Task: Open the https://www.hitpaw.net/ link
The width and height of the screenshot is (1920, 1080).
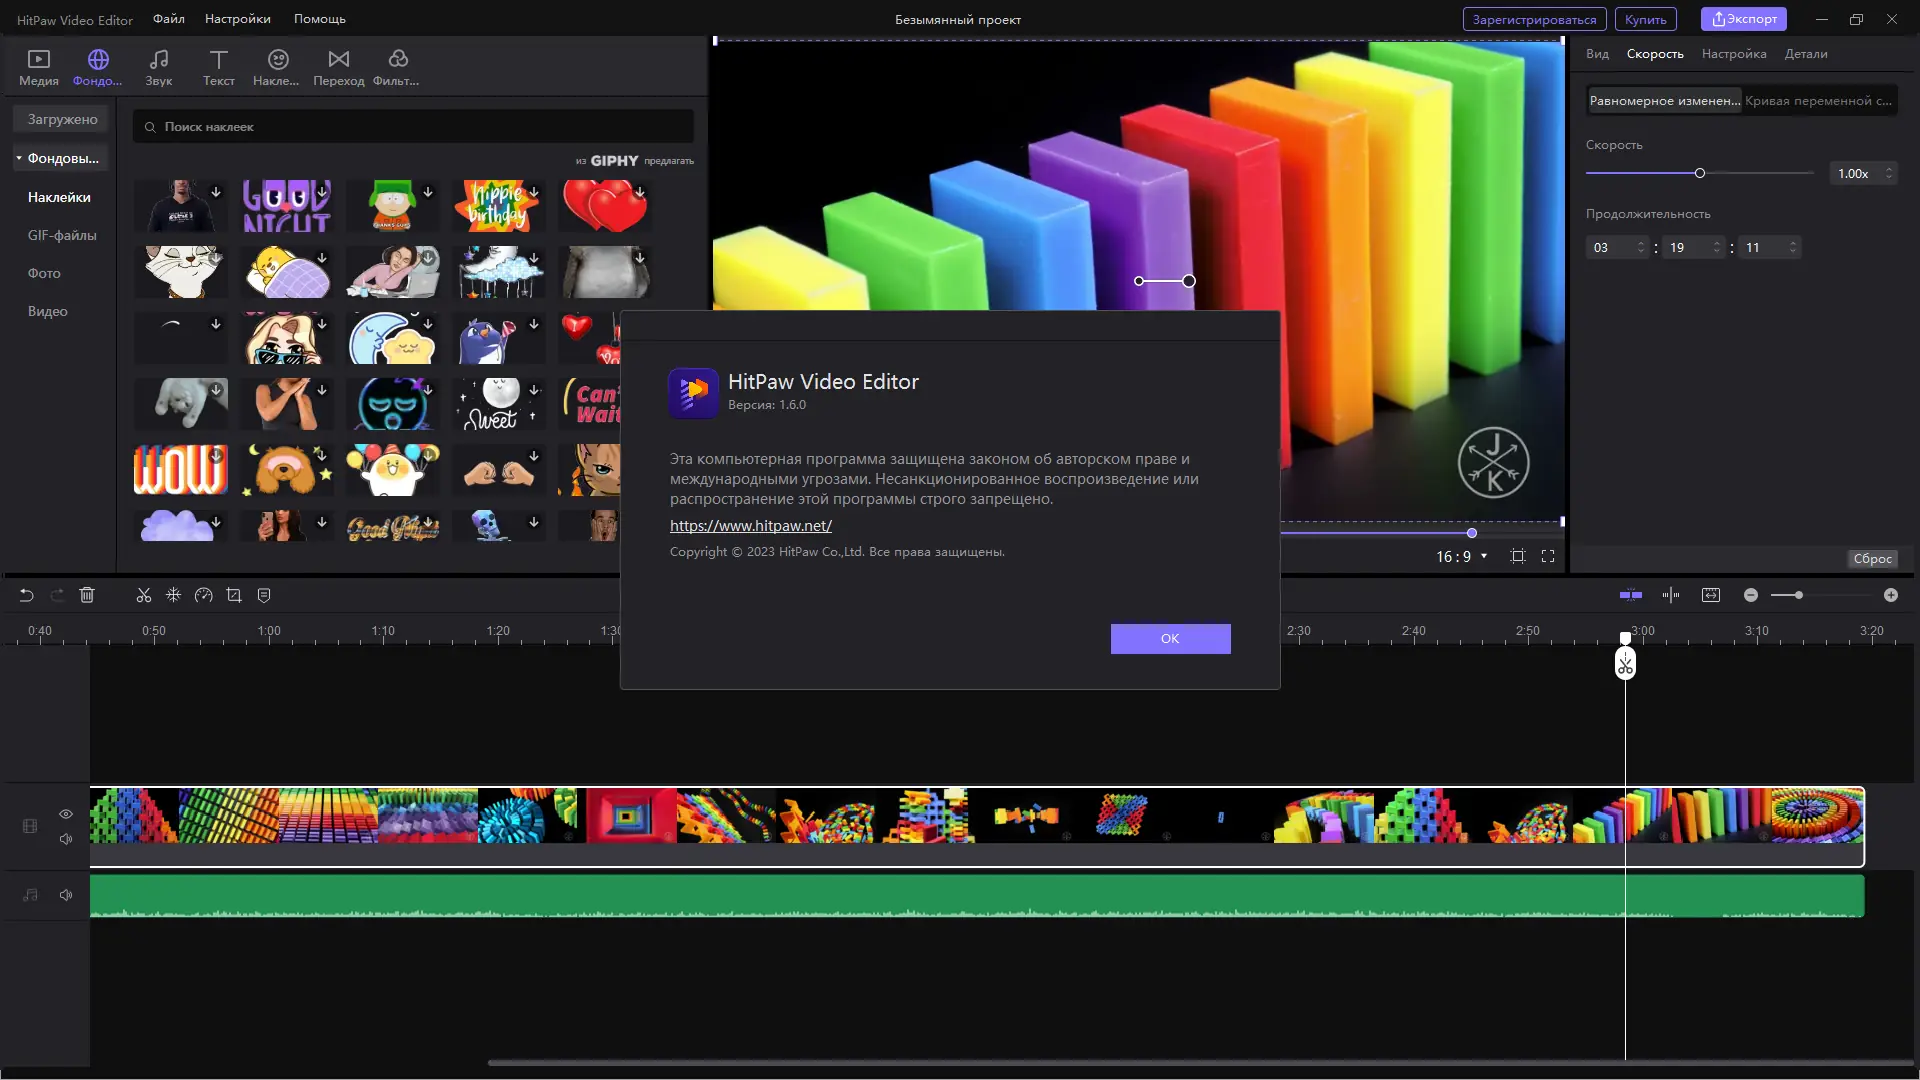Action: click(x=750, y=525)
